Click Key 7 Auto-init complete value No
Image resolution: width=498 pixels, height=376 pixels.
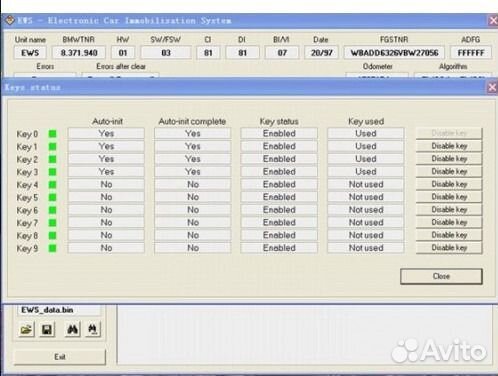[193, 223]
